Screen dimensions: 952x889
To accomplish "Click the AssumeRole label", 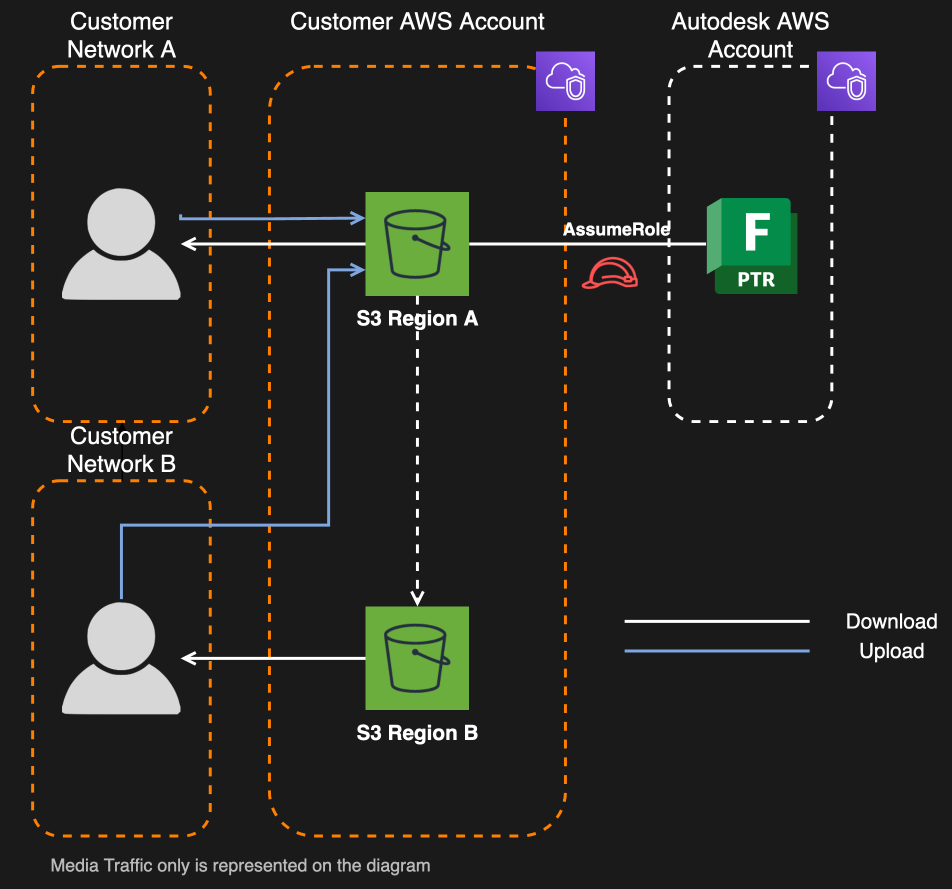I will (617, 229).
